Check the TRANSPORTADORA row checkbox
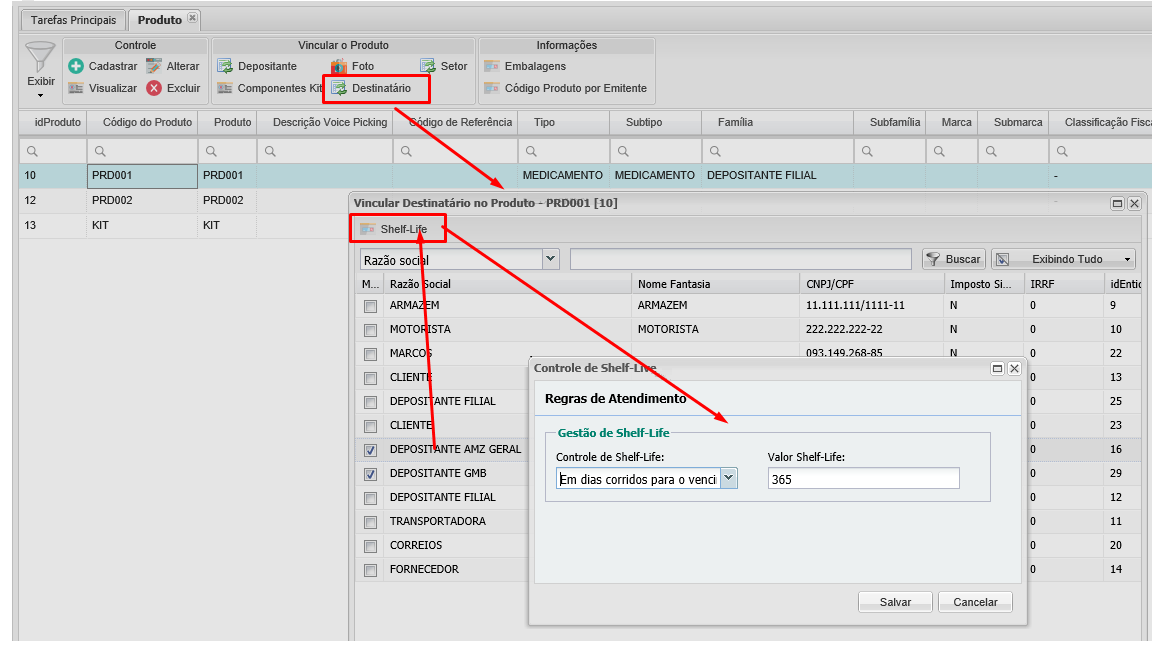Viewport: 1162px width, 651px height. tap(371, 523)
